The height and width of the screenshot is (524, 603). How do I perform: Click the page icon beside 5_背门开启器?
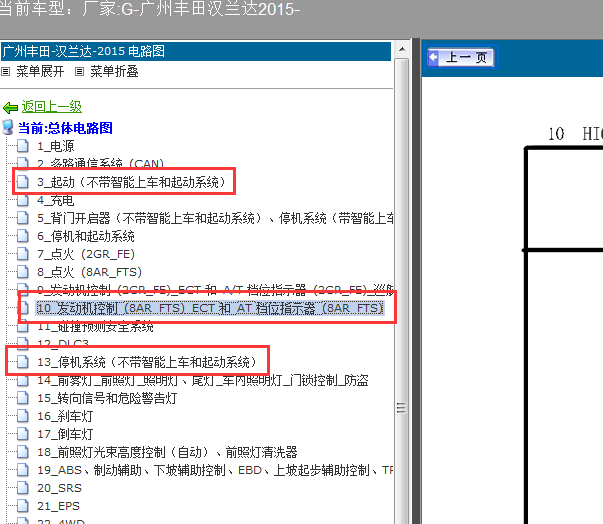(23, 218)
